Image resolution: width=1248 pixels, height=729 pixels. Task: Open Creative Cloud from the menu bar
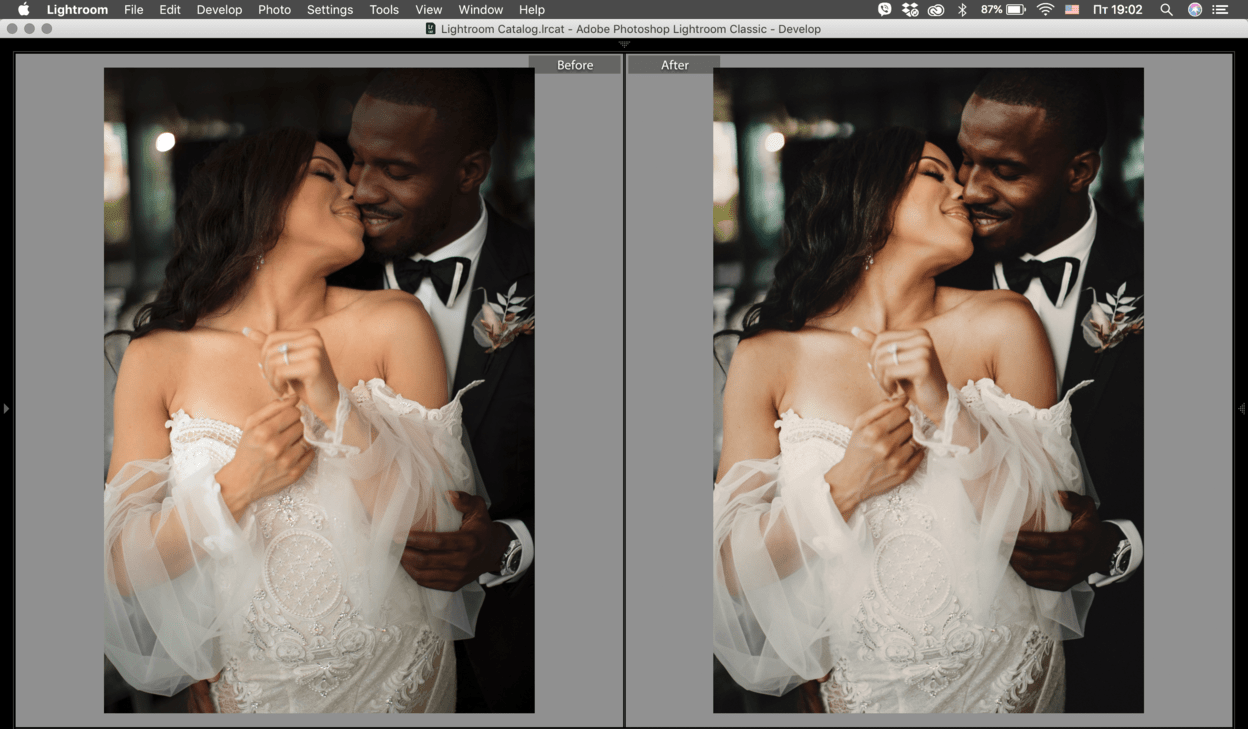(936, 9)
